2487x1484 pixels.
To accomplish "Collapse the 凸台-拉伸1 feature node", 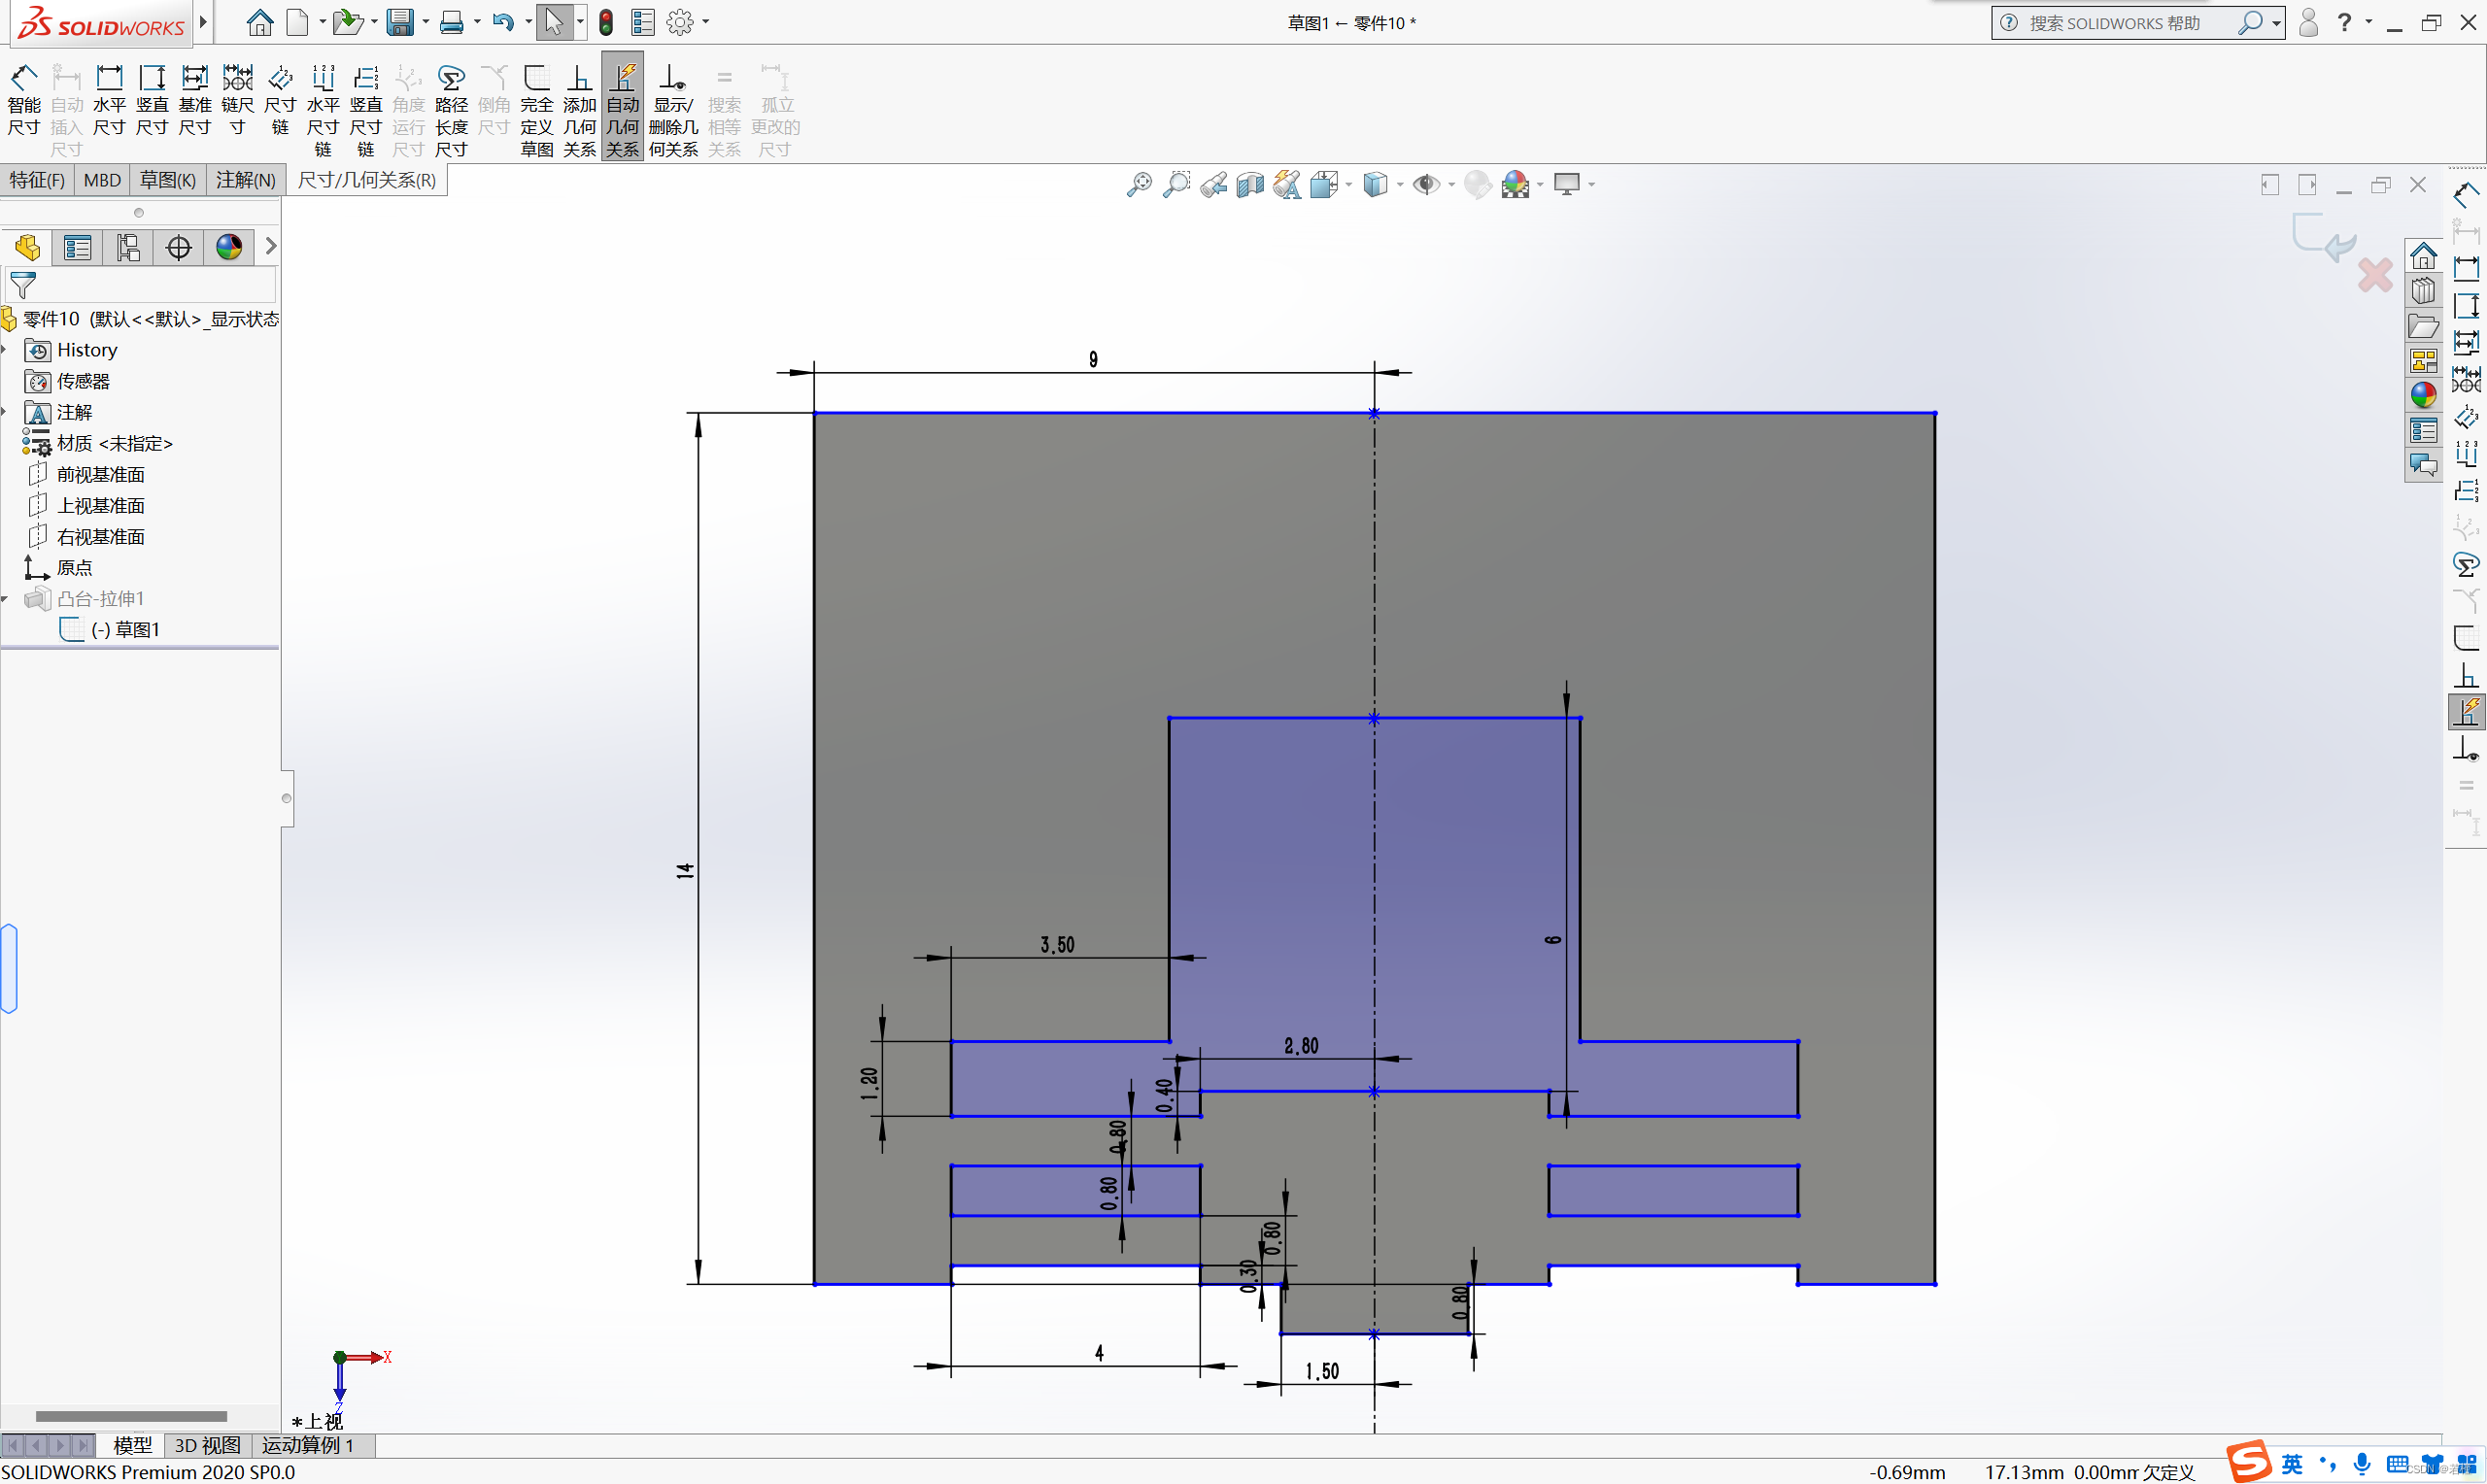I will click(x=5, y=599).
